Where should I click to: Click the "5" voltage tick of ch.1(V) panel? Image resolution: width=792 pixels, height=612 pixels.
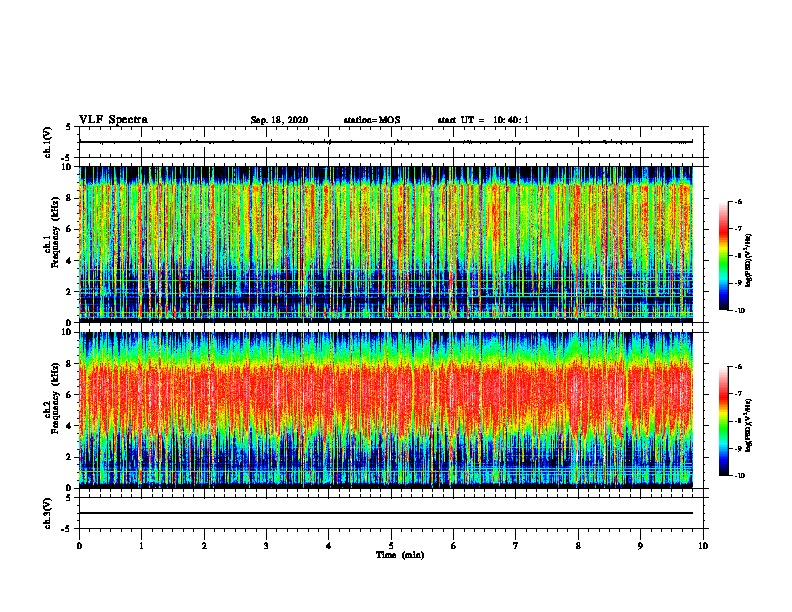69,127
